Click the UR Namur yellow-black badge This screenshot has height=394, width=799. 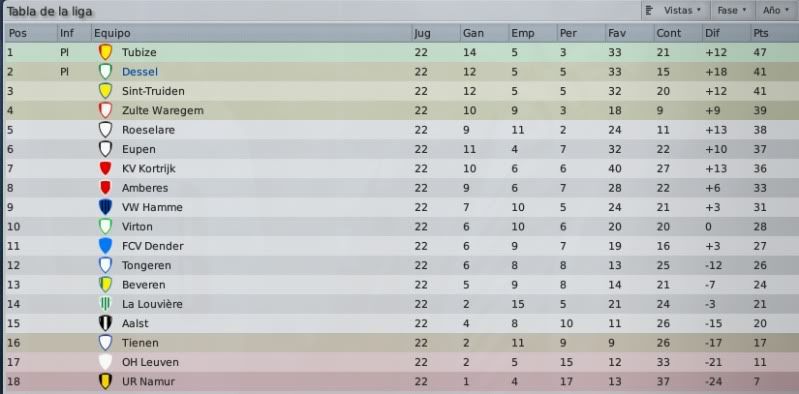pos(105,381)
